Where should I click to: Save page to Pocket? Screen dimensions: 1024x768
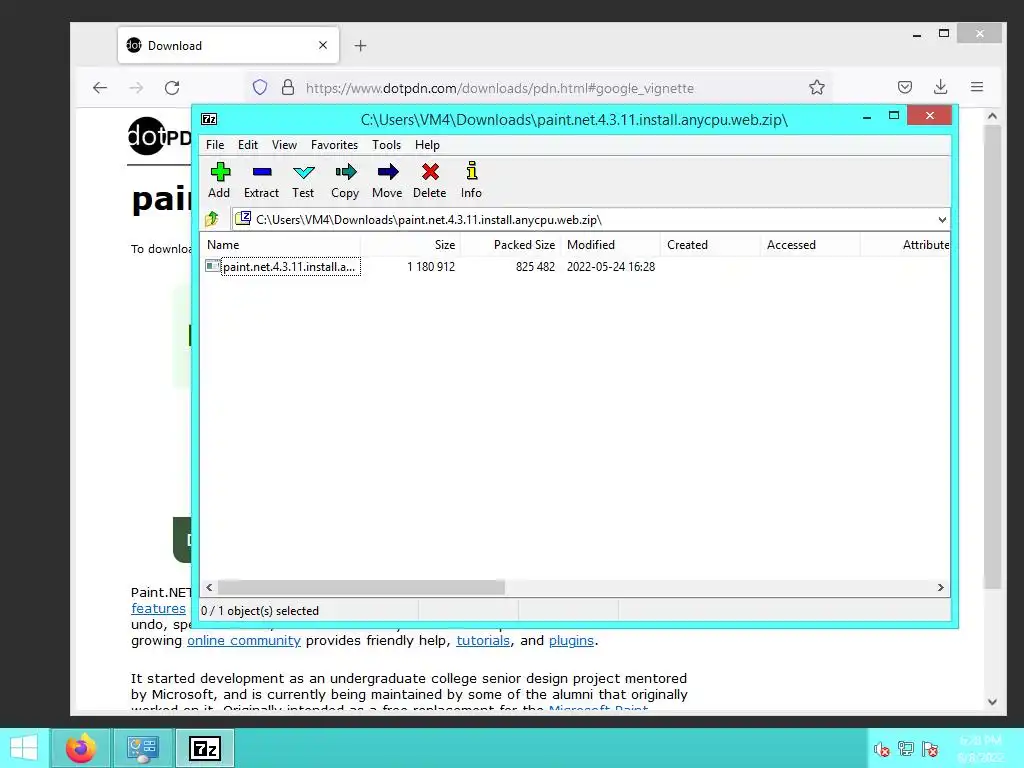tap(904, 87)
